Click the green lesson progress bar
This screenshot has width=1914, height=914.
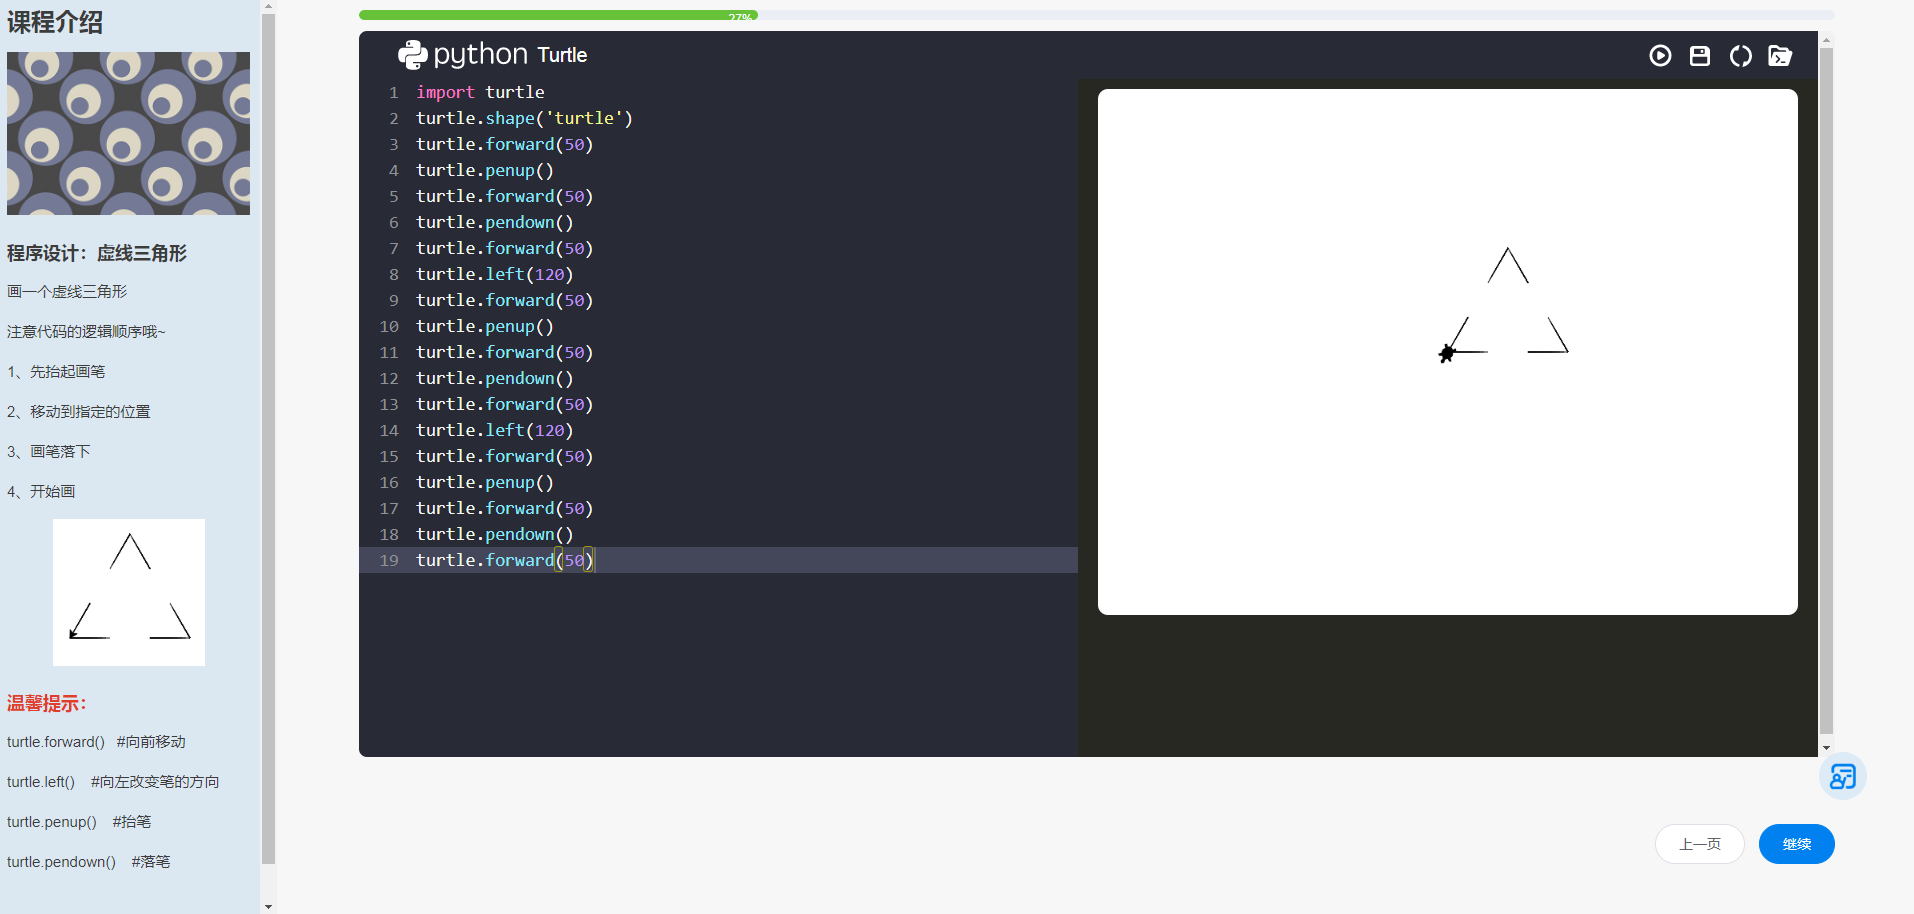tap(558, 16)
